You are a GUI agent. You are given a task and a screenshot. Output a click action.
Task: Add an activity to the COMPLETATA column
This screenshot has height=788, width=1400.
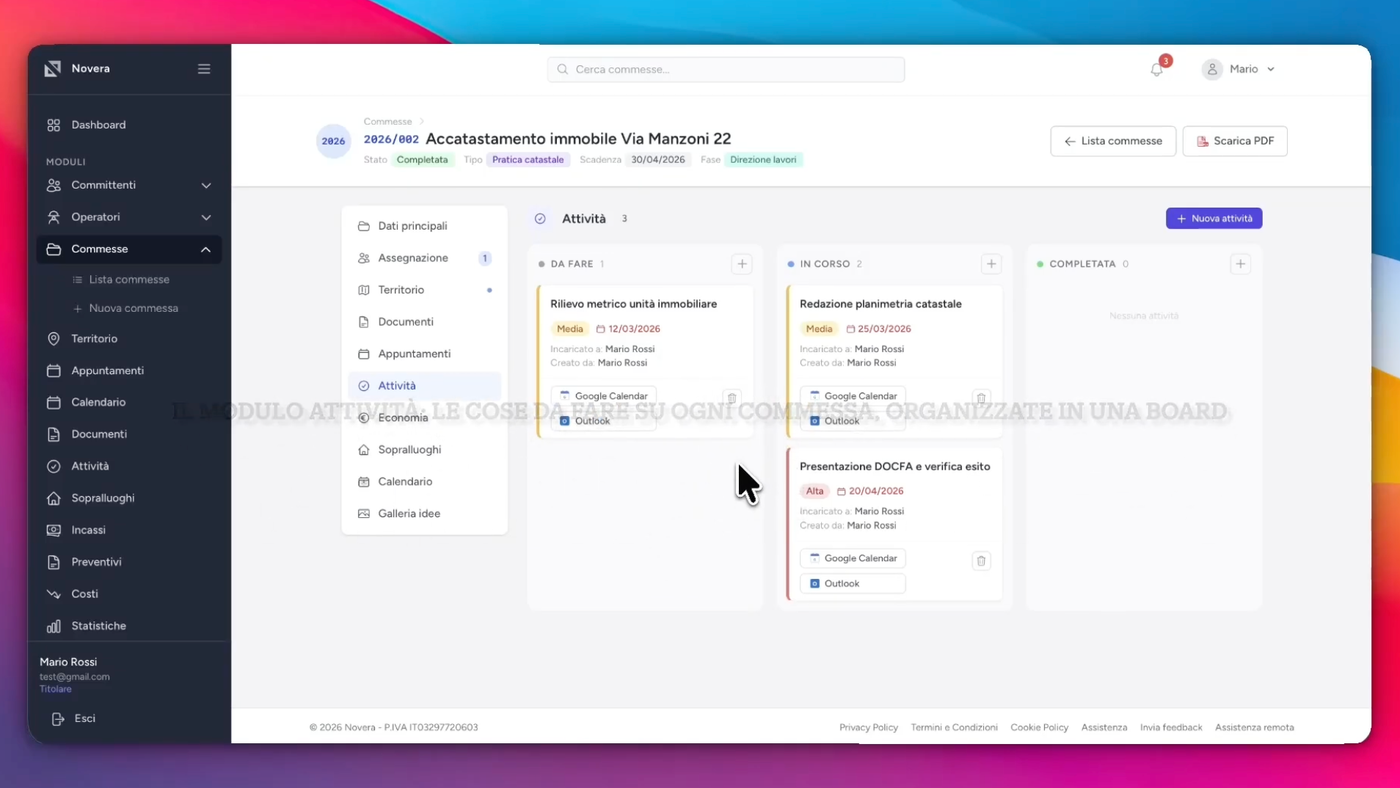click(x=1240, y=264)
